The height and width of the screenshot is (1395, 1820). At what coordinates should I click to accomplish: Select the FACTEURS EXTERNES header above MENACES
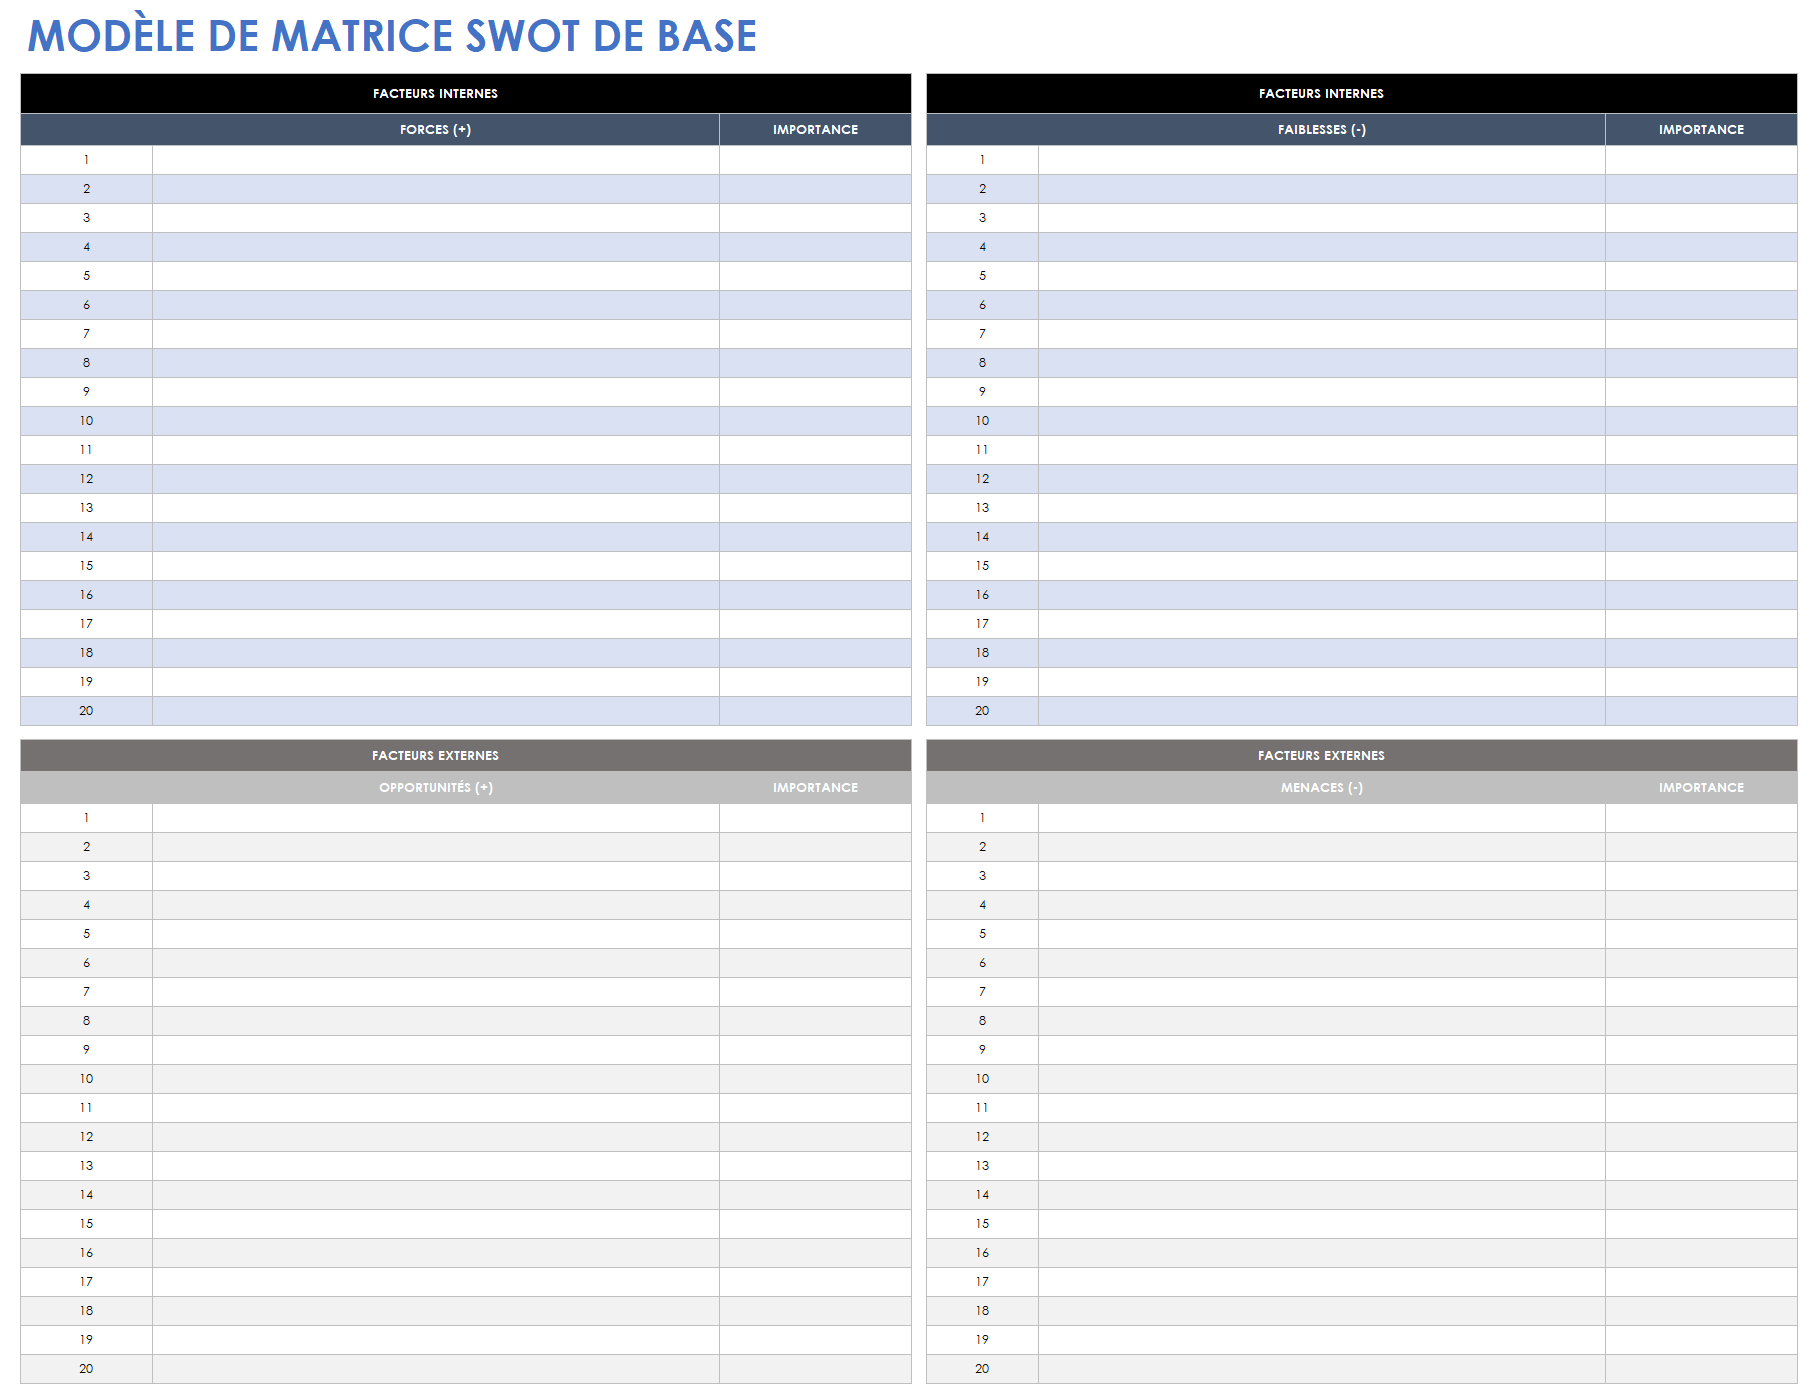click(x=1362, y=755)
